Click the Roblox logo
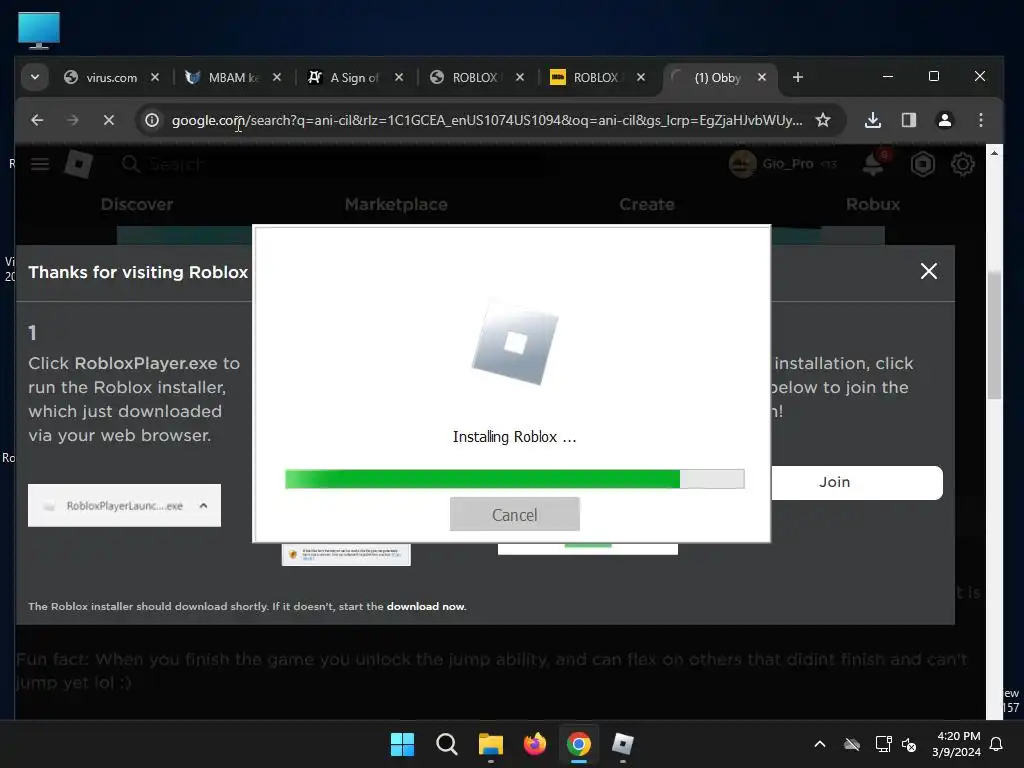1024x768 pixels. click(x=78, y=164)
